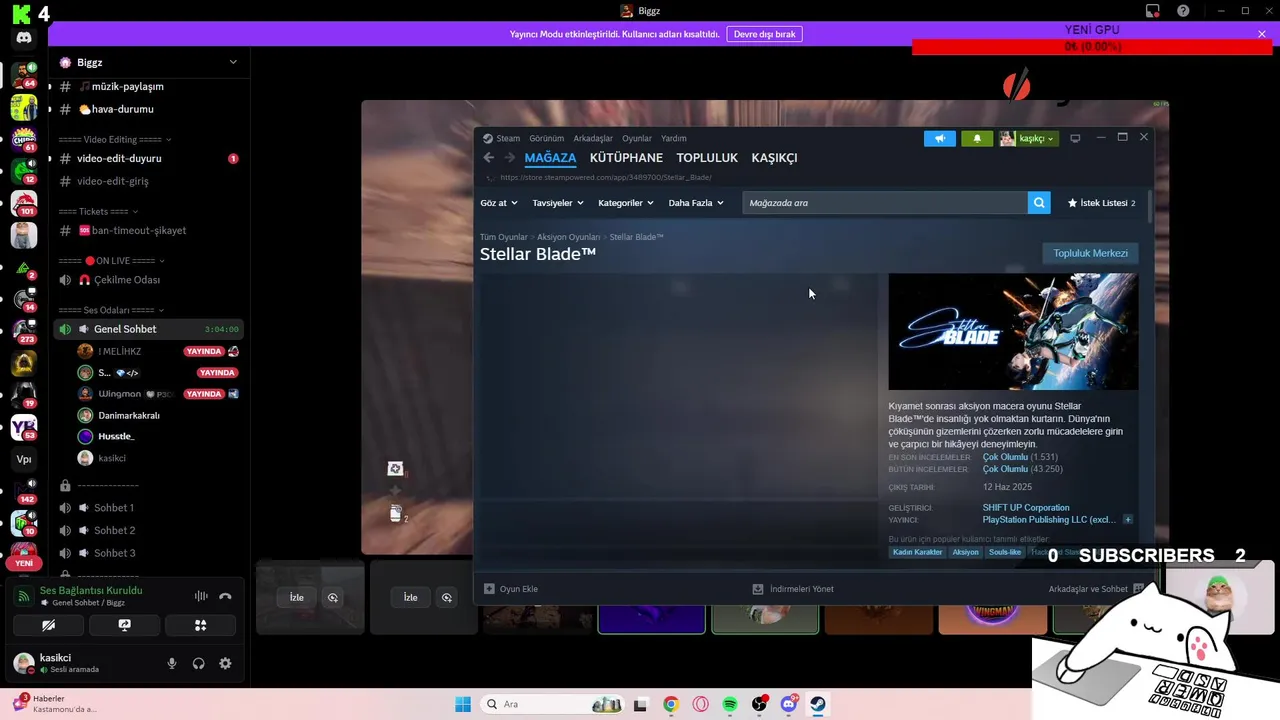Click the Topluluk Merkezi button
The image size is (1280, 720).
coord(1090,253)
